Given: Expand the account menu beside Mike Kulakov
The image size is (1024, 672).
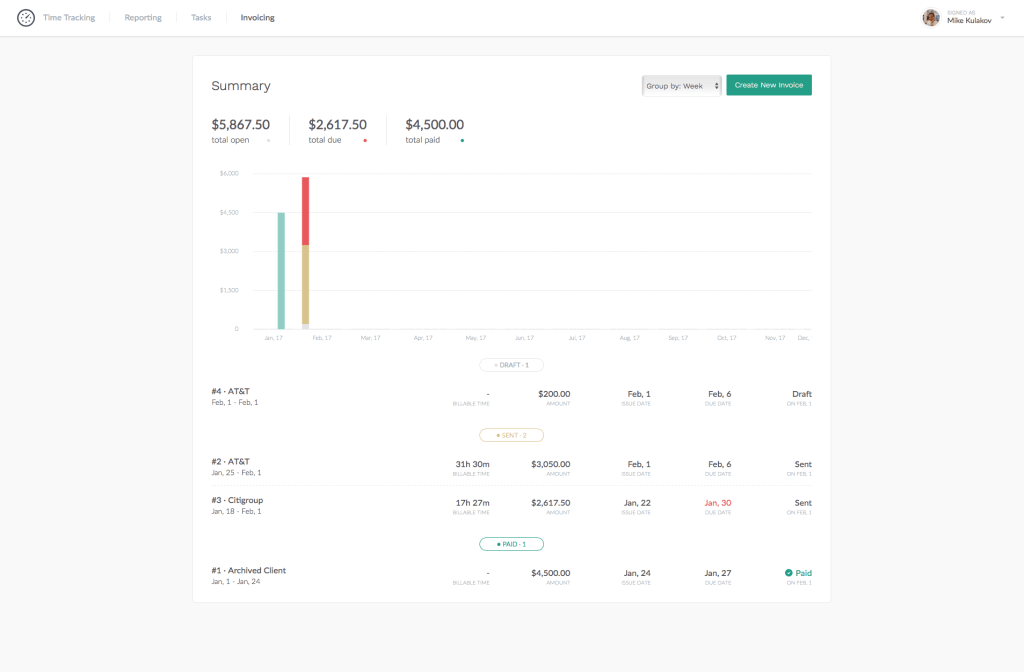Looking at the screenshot, I should (1003, 17).
